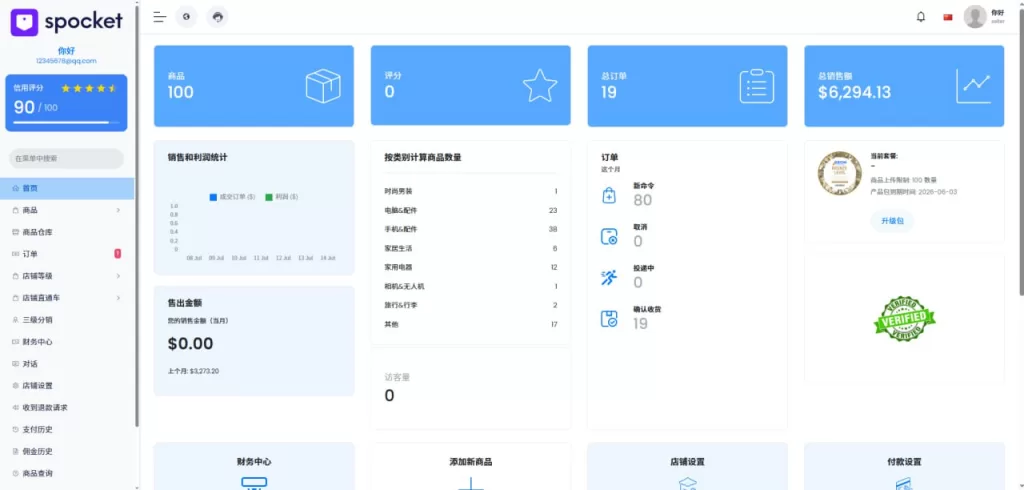Open the notification bell

click(921, 17)
